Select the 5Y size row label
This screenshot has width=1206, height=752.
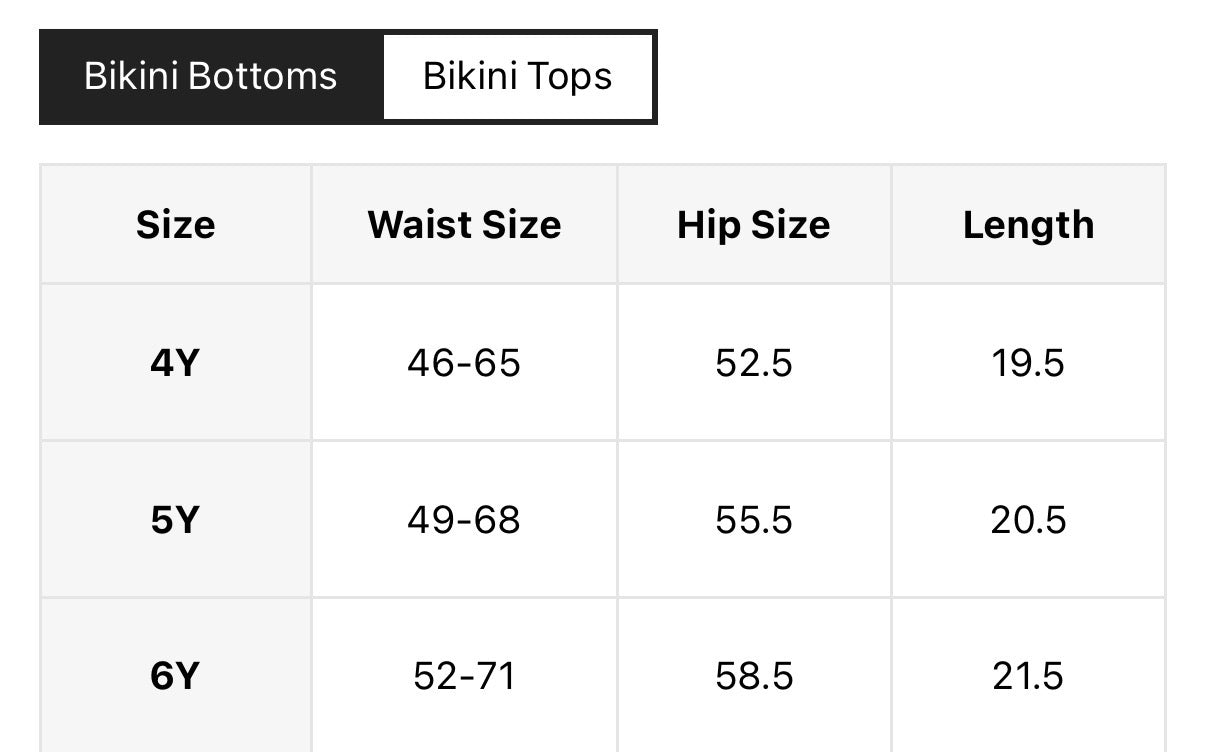coord(176,520)
